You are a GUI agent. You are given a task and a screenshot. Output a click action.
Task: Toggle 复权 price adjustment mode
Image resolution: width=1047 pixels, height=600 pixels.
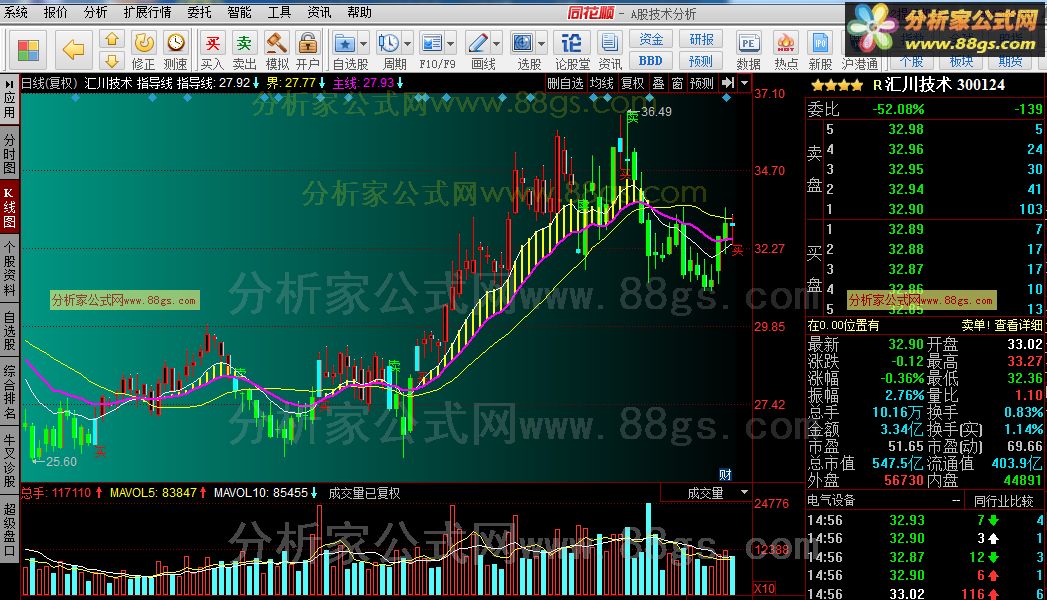tap(632, 83)
